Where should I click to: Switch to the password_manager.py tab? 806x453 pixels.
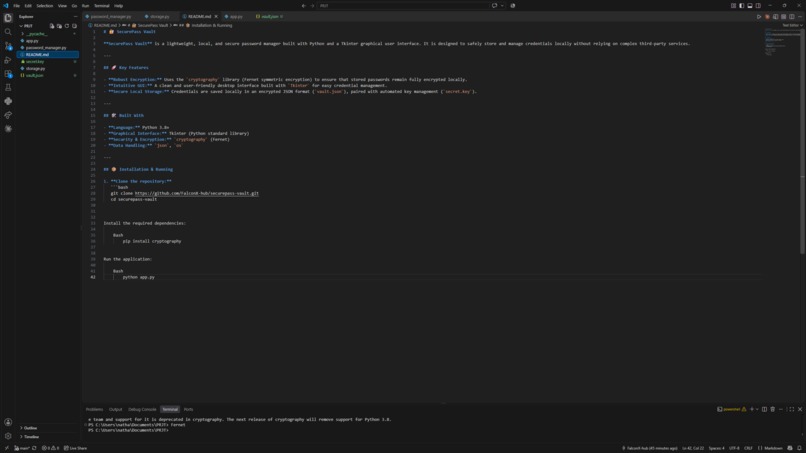click(111, 16)
